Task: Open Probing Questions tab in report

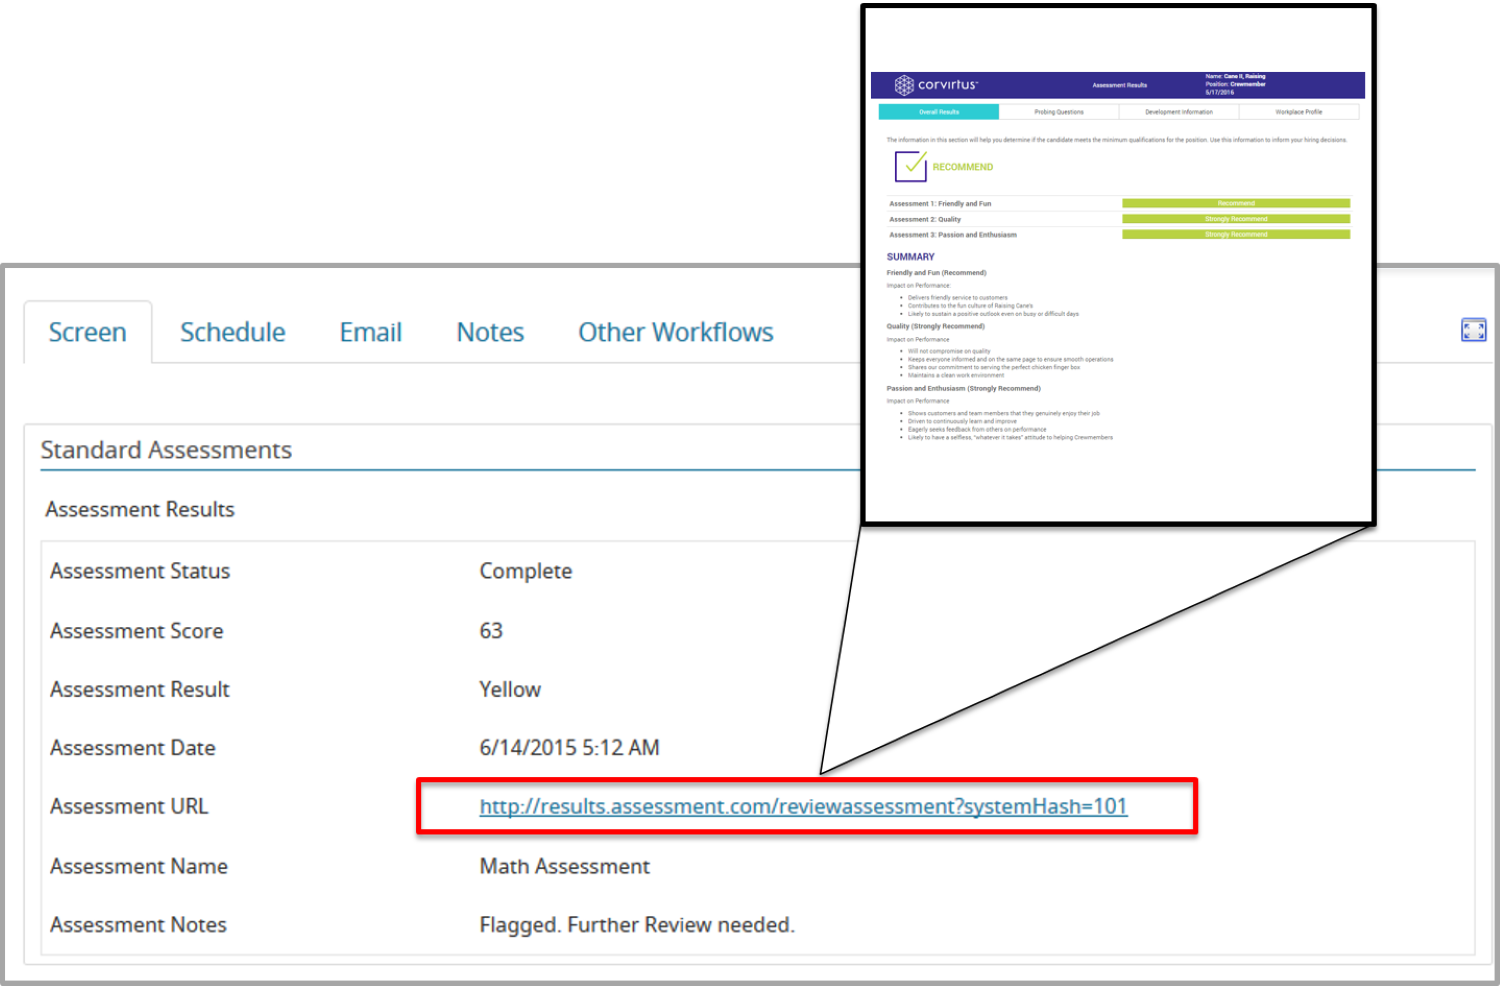Action: (1058, 112)
